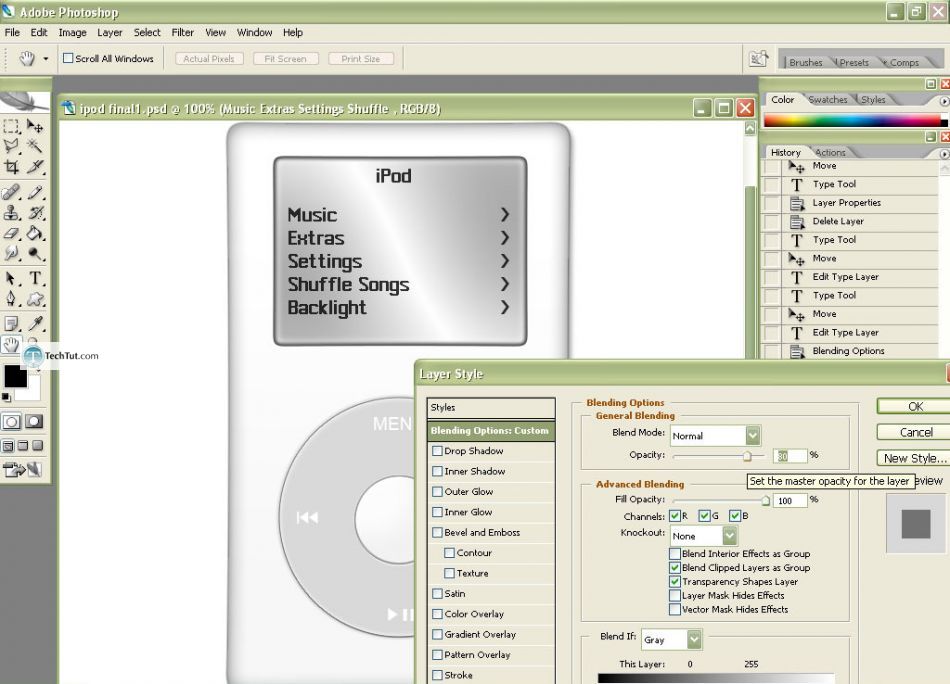Click the New Style button
950x684 pixels.
tap(915, 459)
